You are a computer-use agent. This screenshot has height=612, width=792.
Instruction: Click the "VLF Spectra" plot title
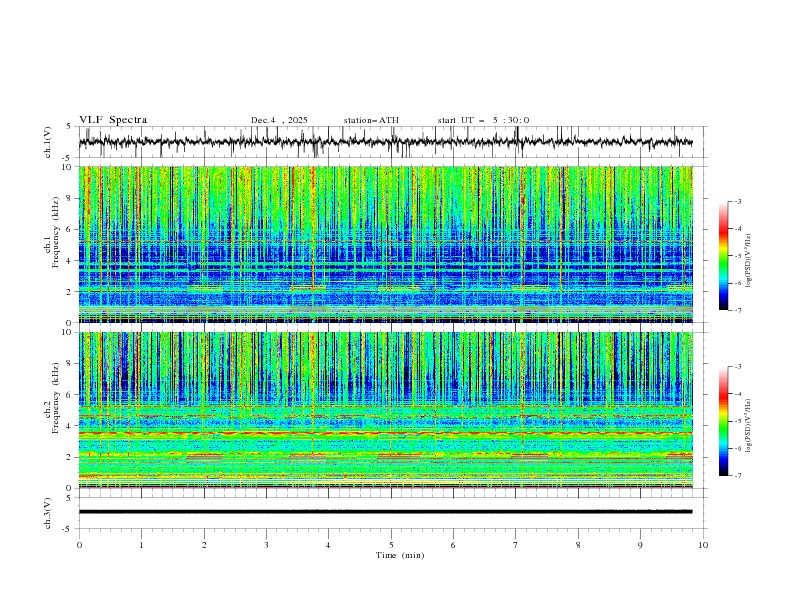pos(113,120)
